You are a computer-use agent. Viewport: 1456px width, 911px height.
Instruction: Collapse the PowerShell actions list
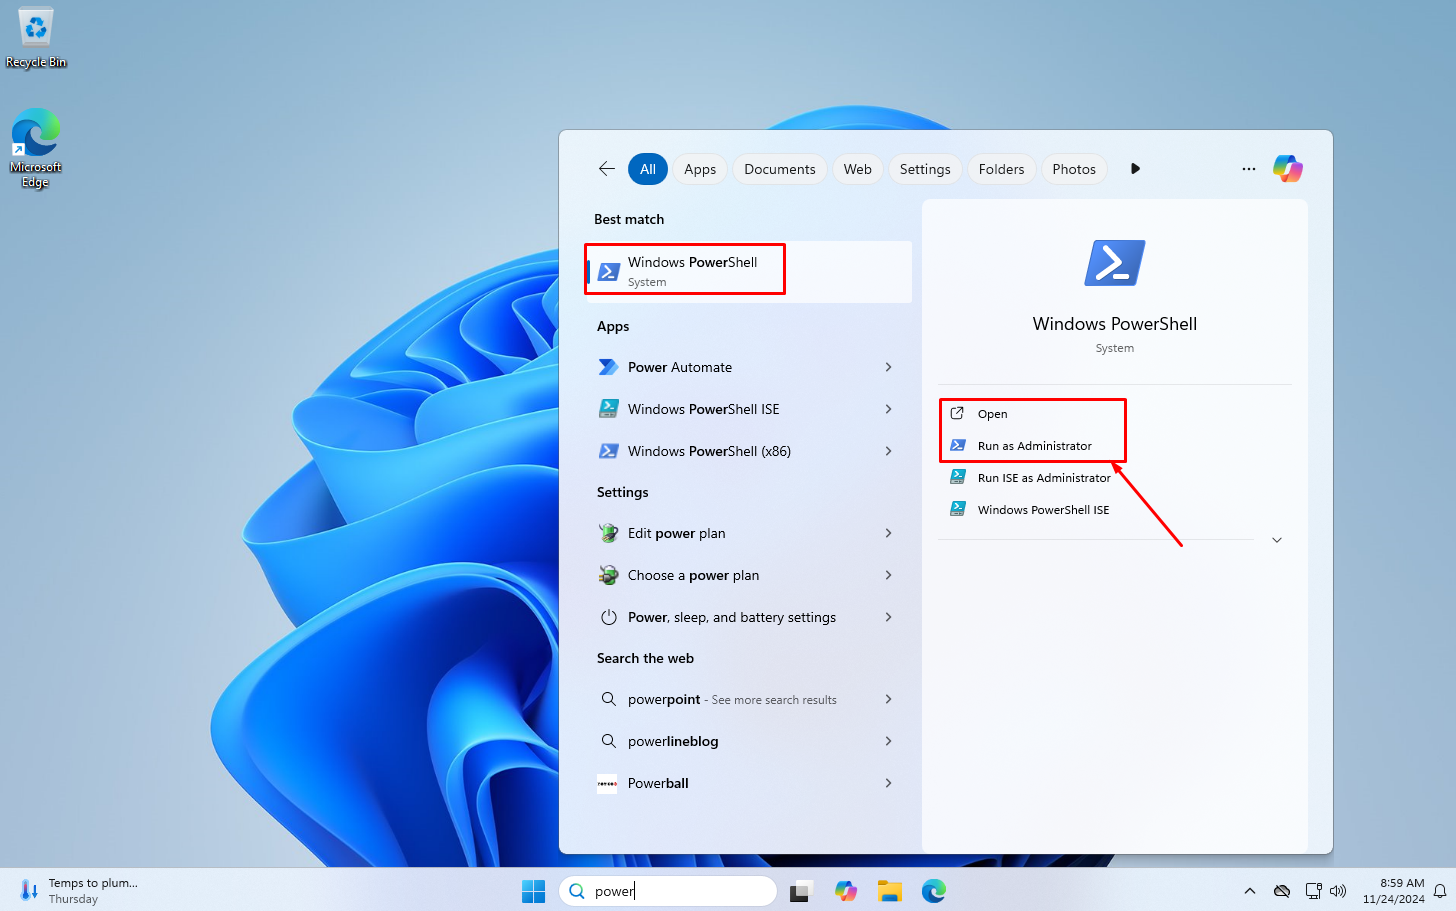coord(1276,539)
